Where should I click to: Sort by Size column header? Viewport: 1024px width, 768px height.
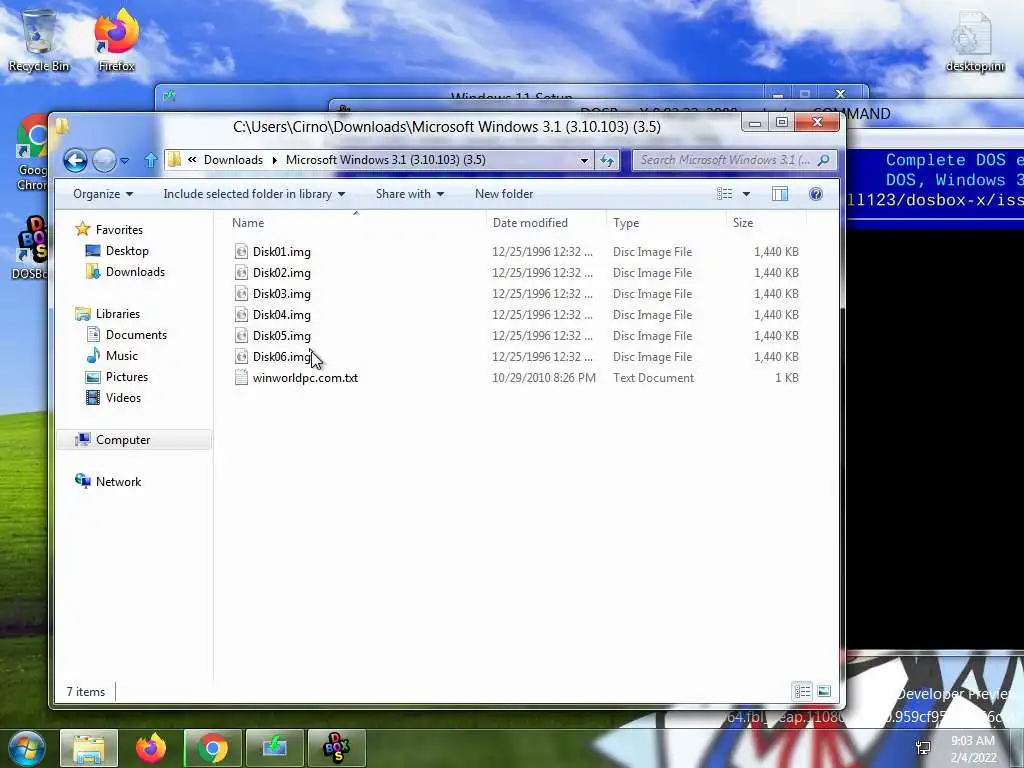(x=743, y=223)
